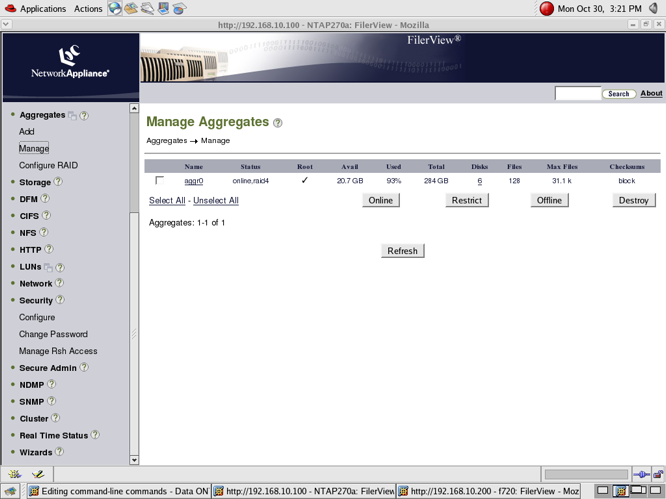
Task: Click the Offline button
Action: 549,200
